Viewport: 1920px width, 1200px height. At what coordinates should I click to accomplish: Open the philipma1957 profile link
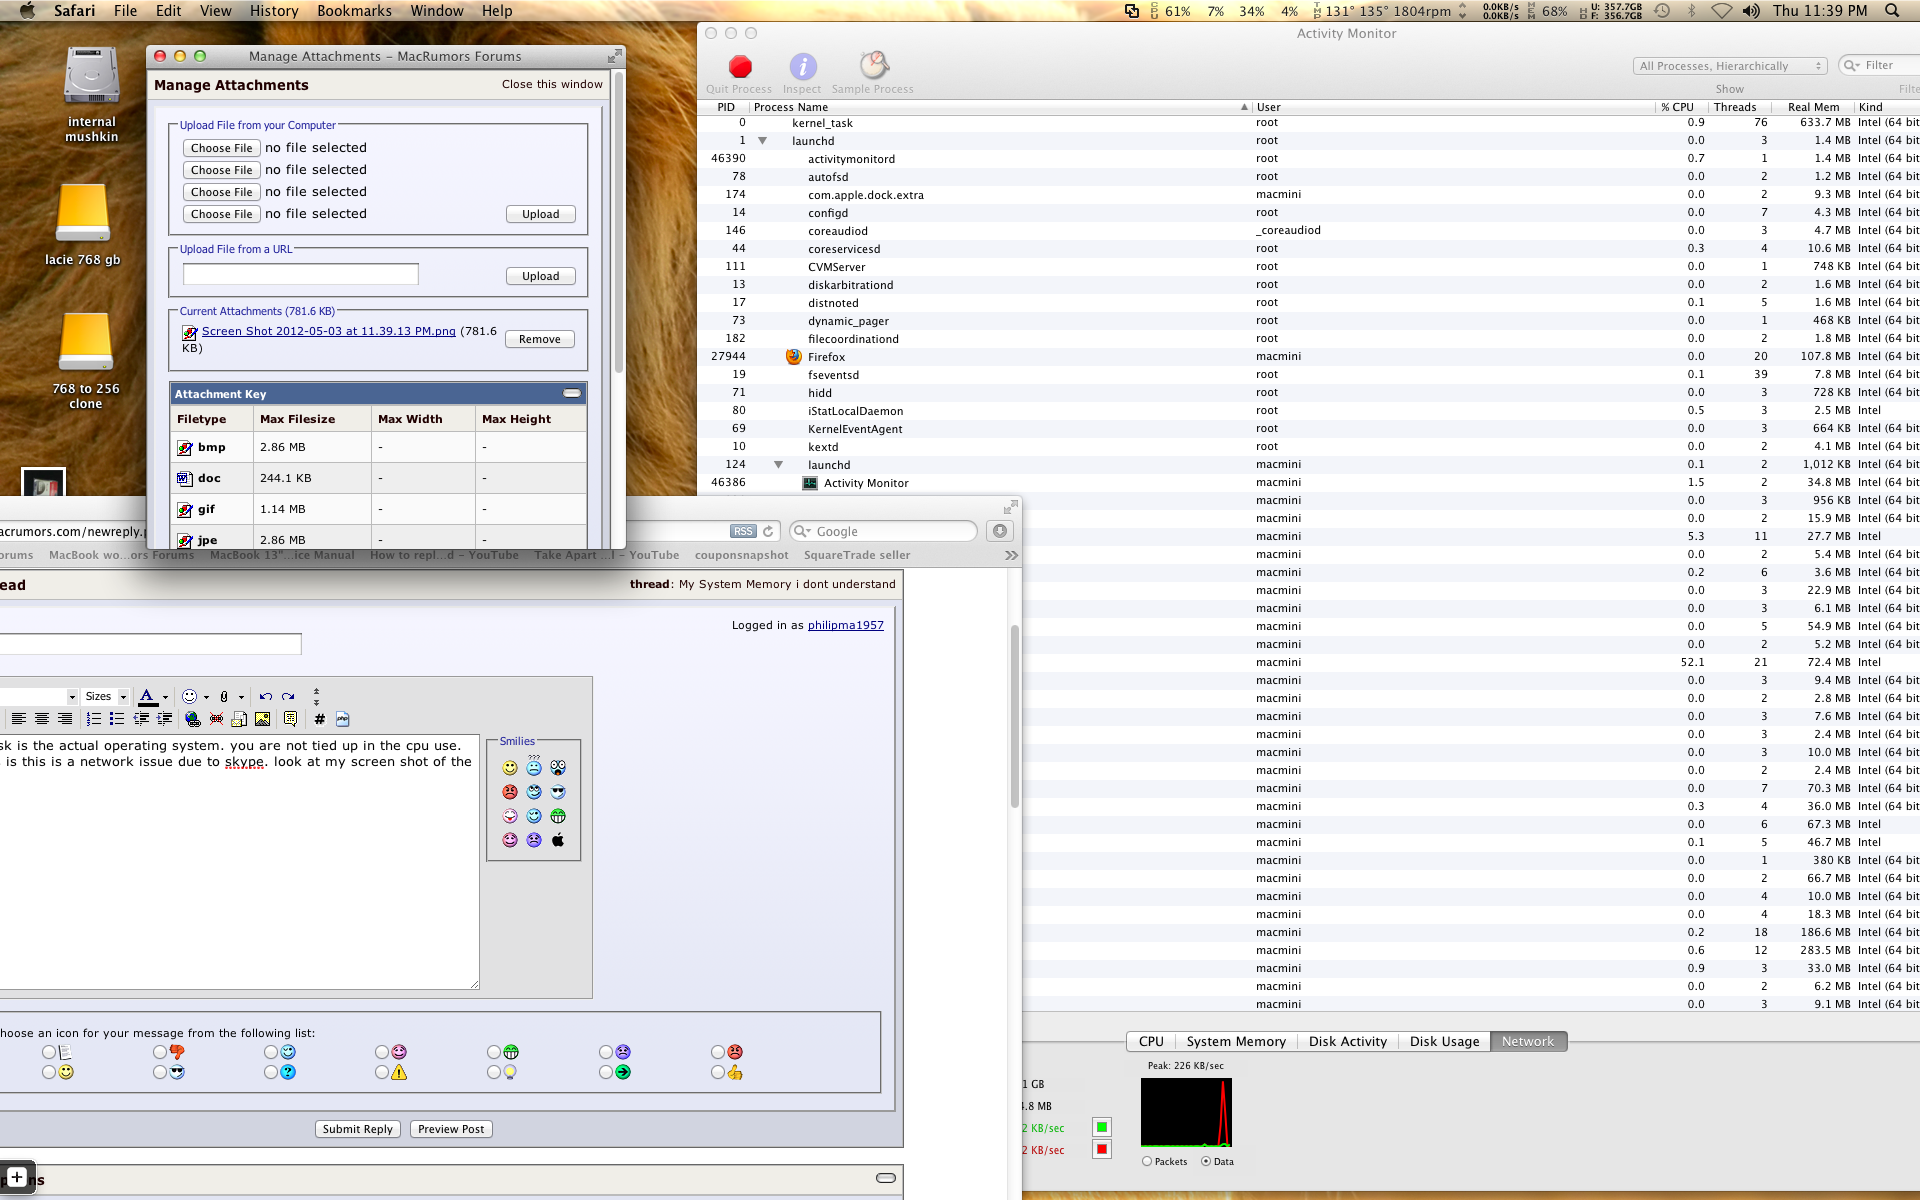pyautogui.click(x=846, y=625)
